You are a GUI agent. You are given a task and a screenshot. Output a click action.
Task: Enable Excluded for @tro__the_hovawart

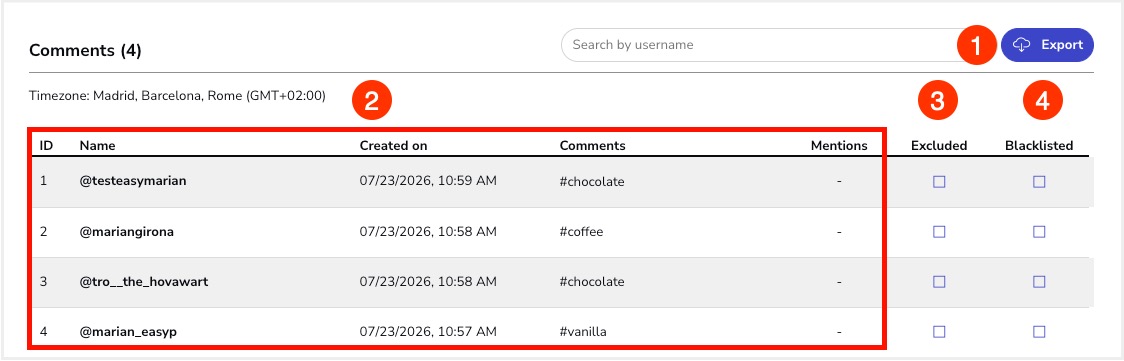point(939,282)
